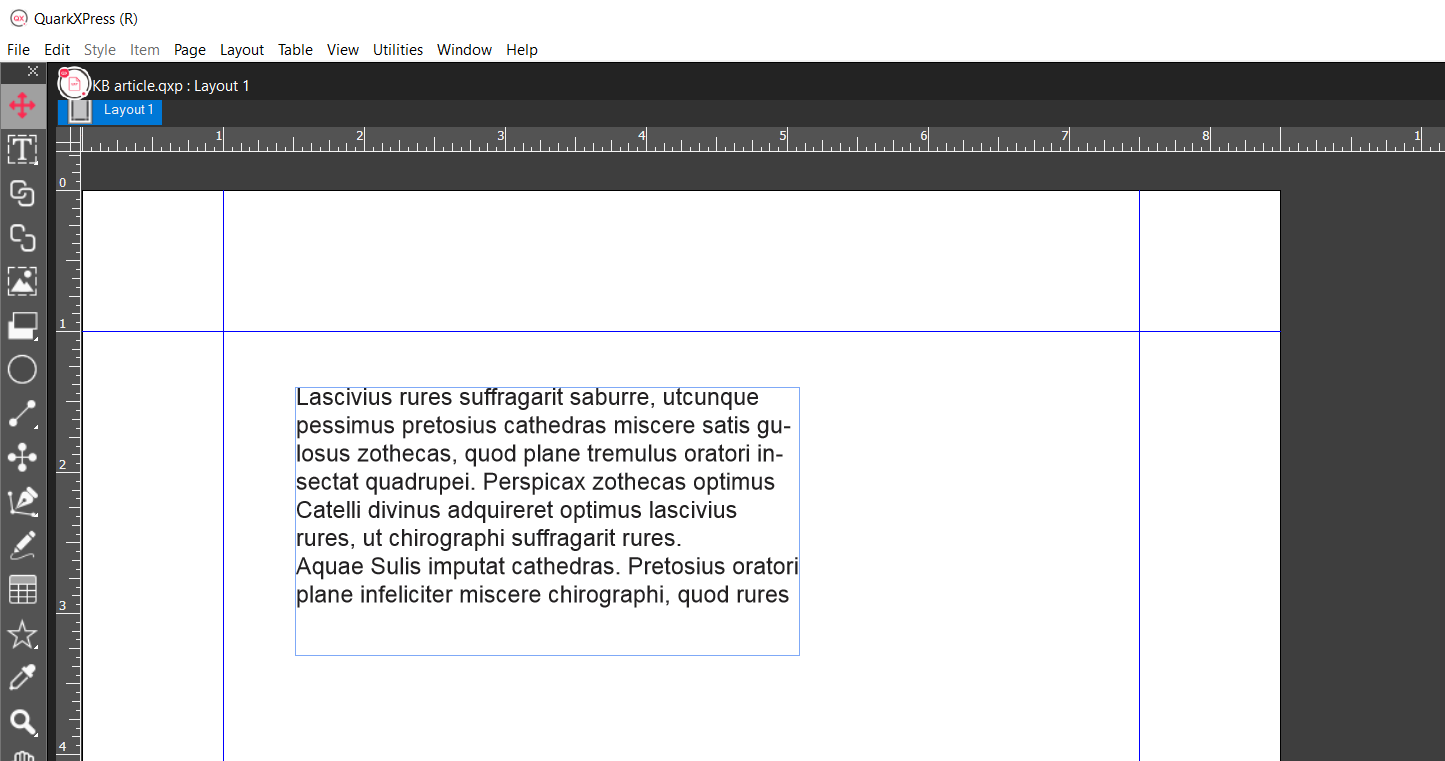Select the Oval Box tool
This screenshot has width=1445, height=761.
(x=22, y=369)
